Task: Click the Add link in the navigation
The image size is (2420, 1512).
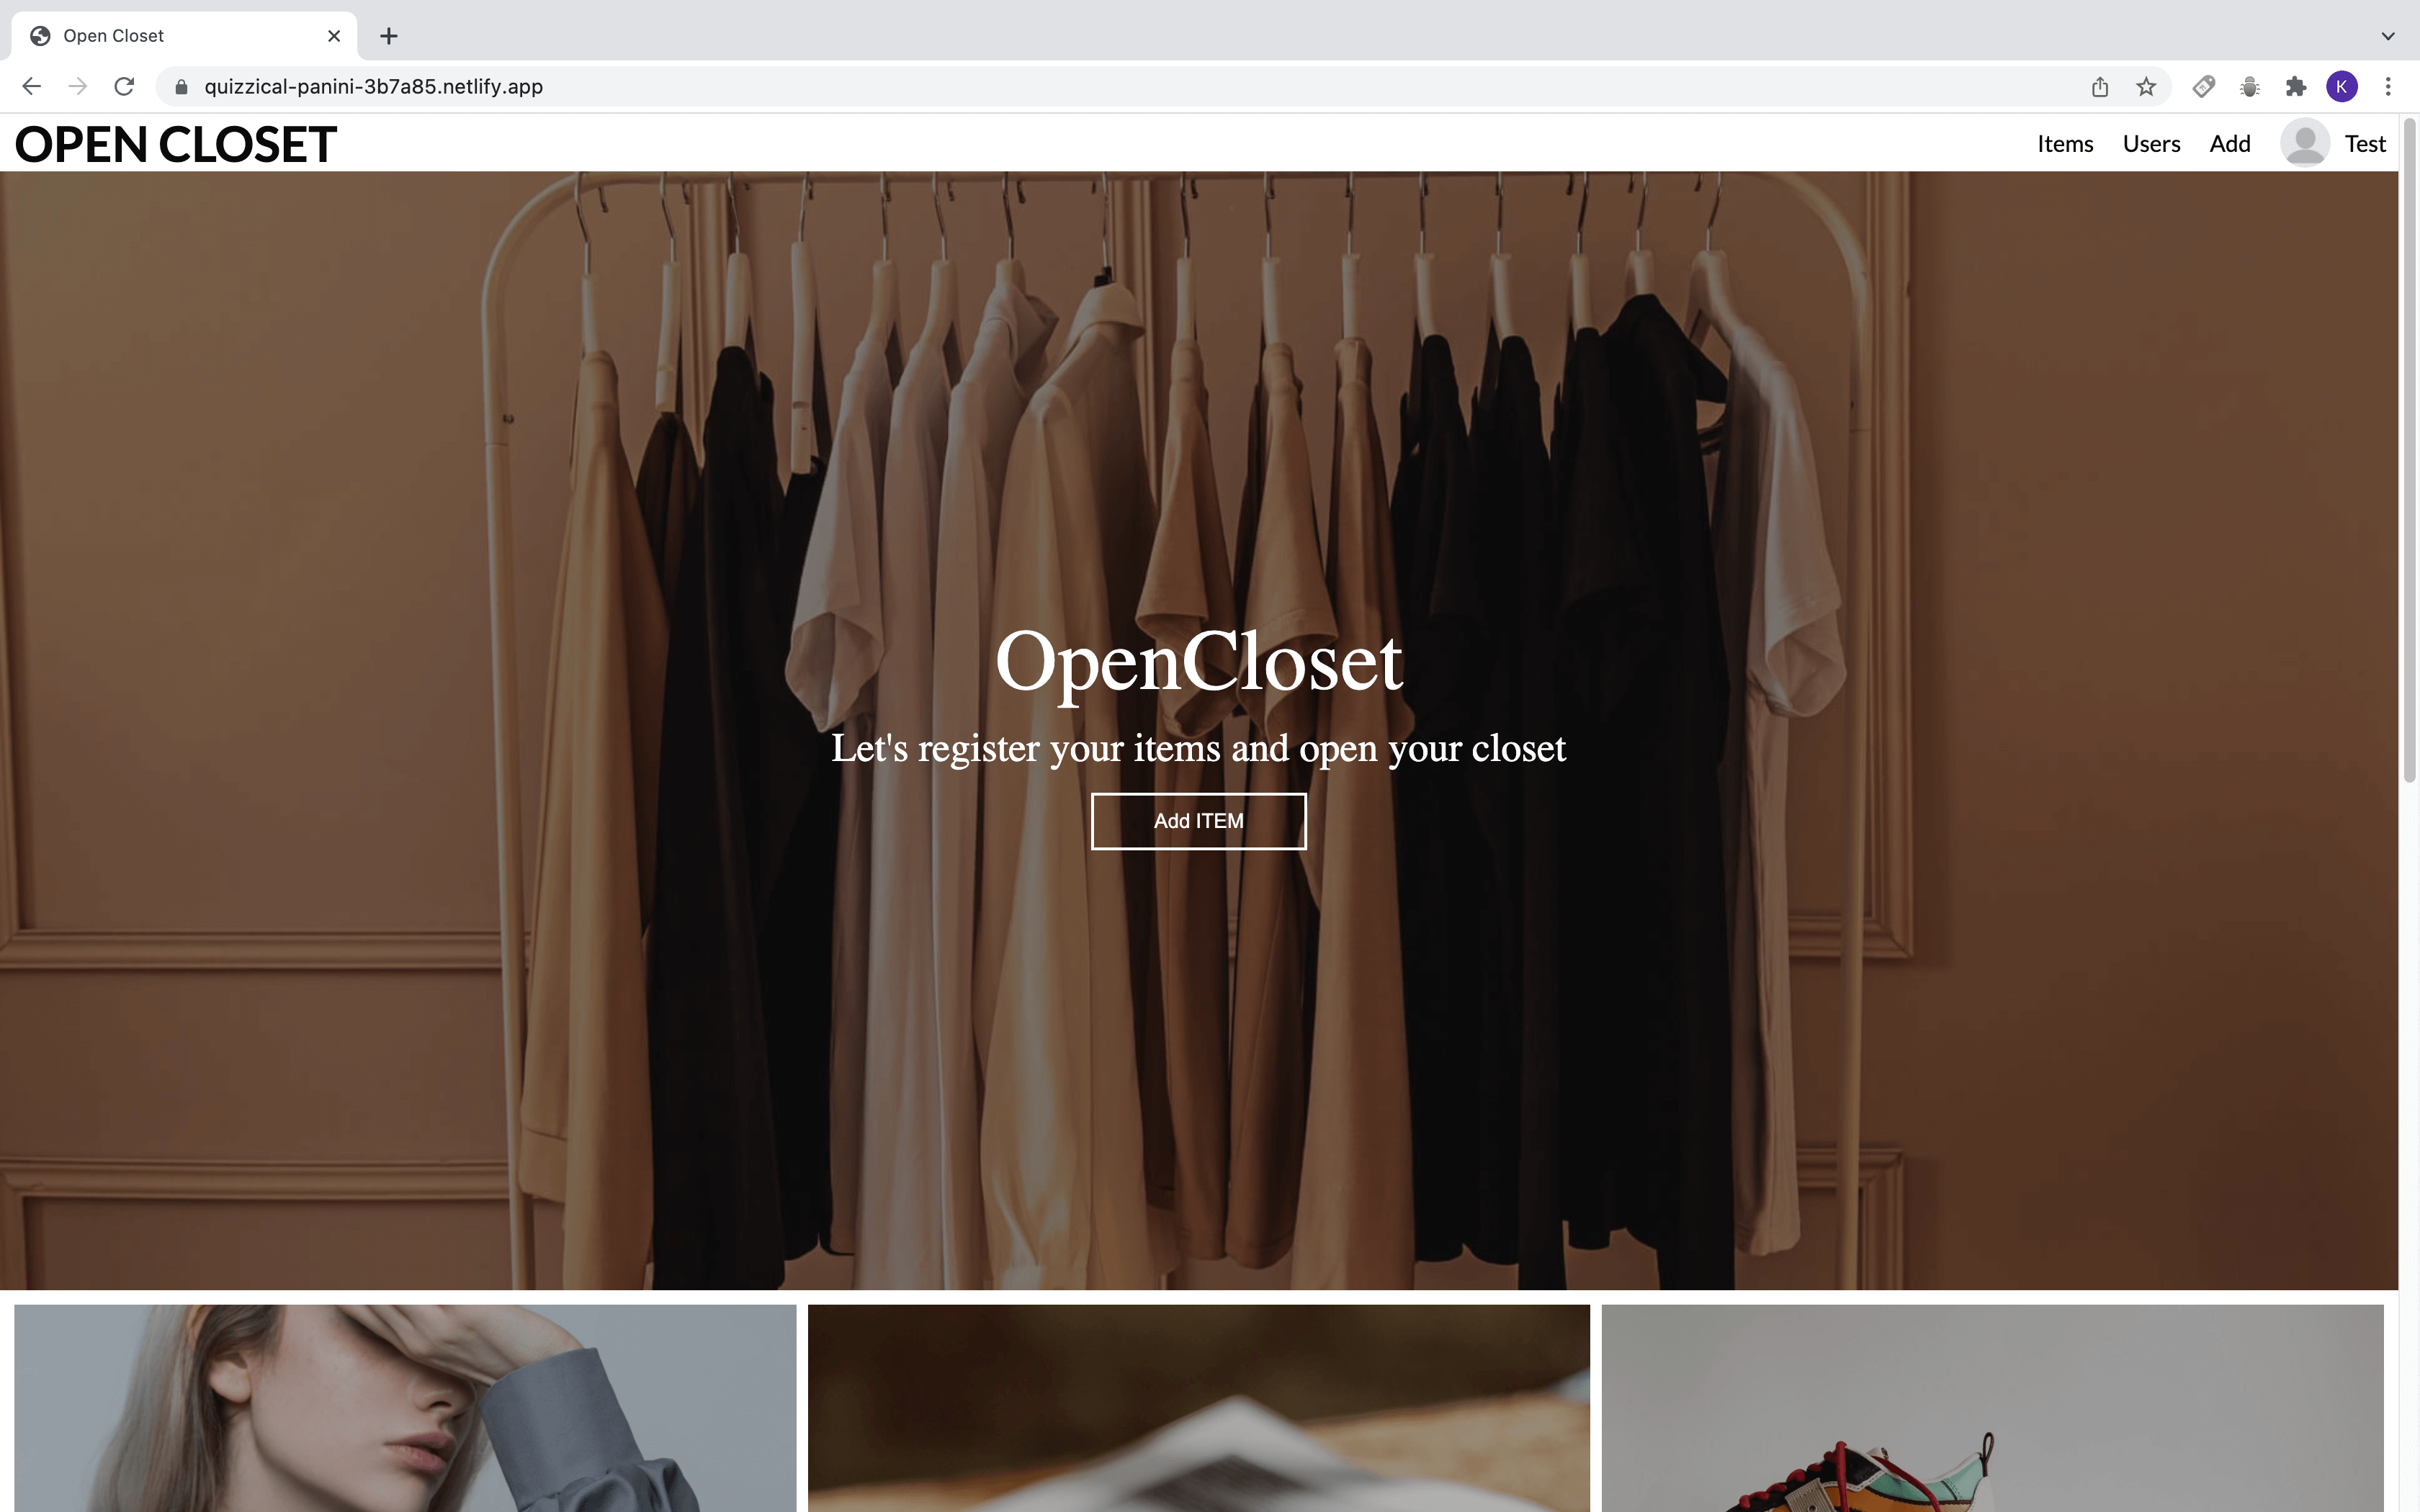Action: click(2229, 143)
